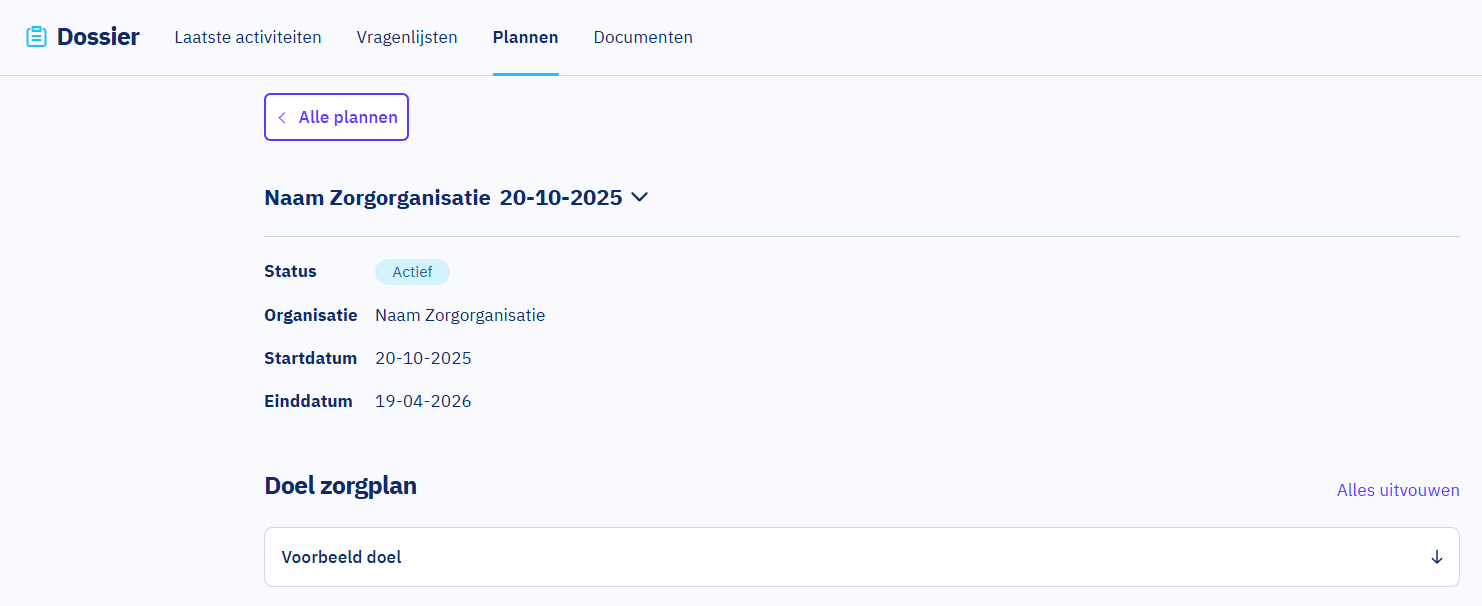Click the Startdatum value 20-10-2025
This screenshot has height=606, width=1482.
coord(423,358)
